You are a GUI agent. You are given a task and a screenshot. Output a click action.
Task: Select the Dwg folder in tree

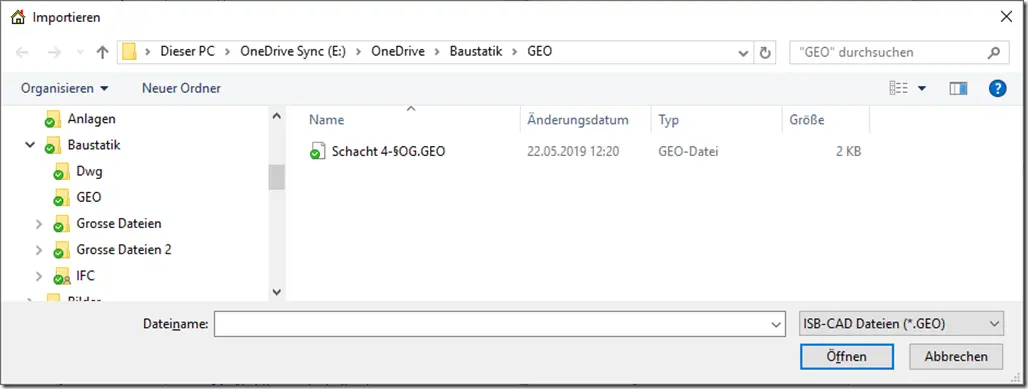click(89, 172)
